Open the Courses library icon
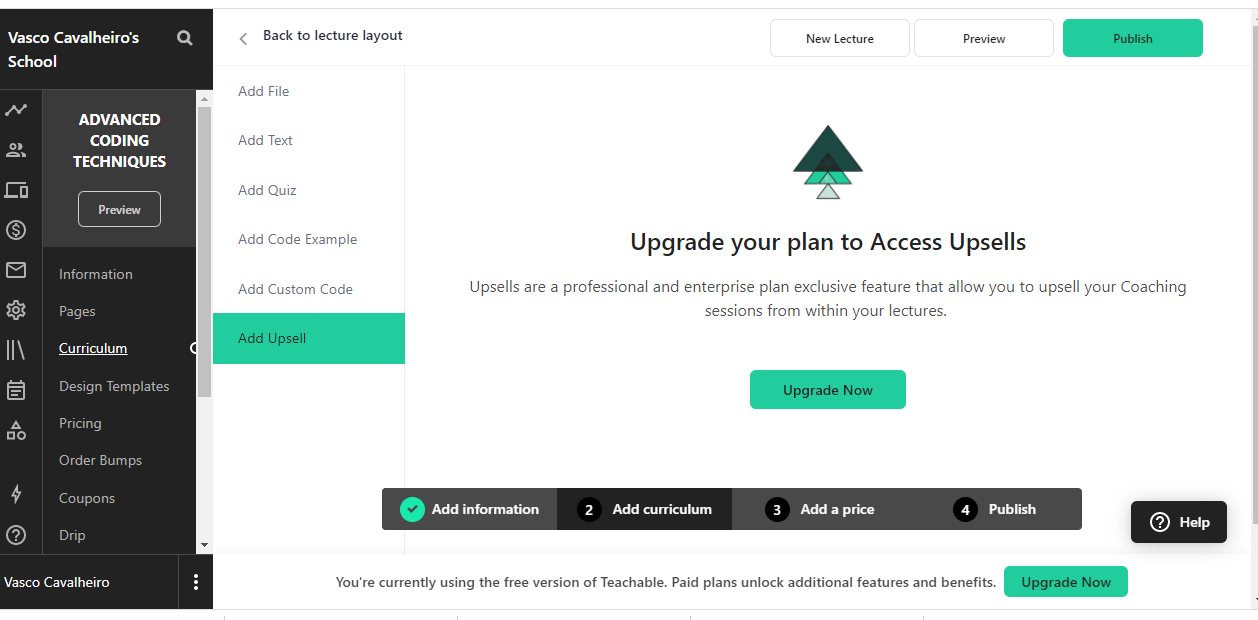Image resolution: width=1258 pixels, height=620 pixels. click(x=16, y=350)
